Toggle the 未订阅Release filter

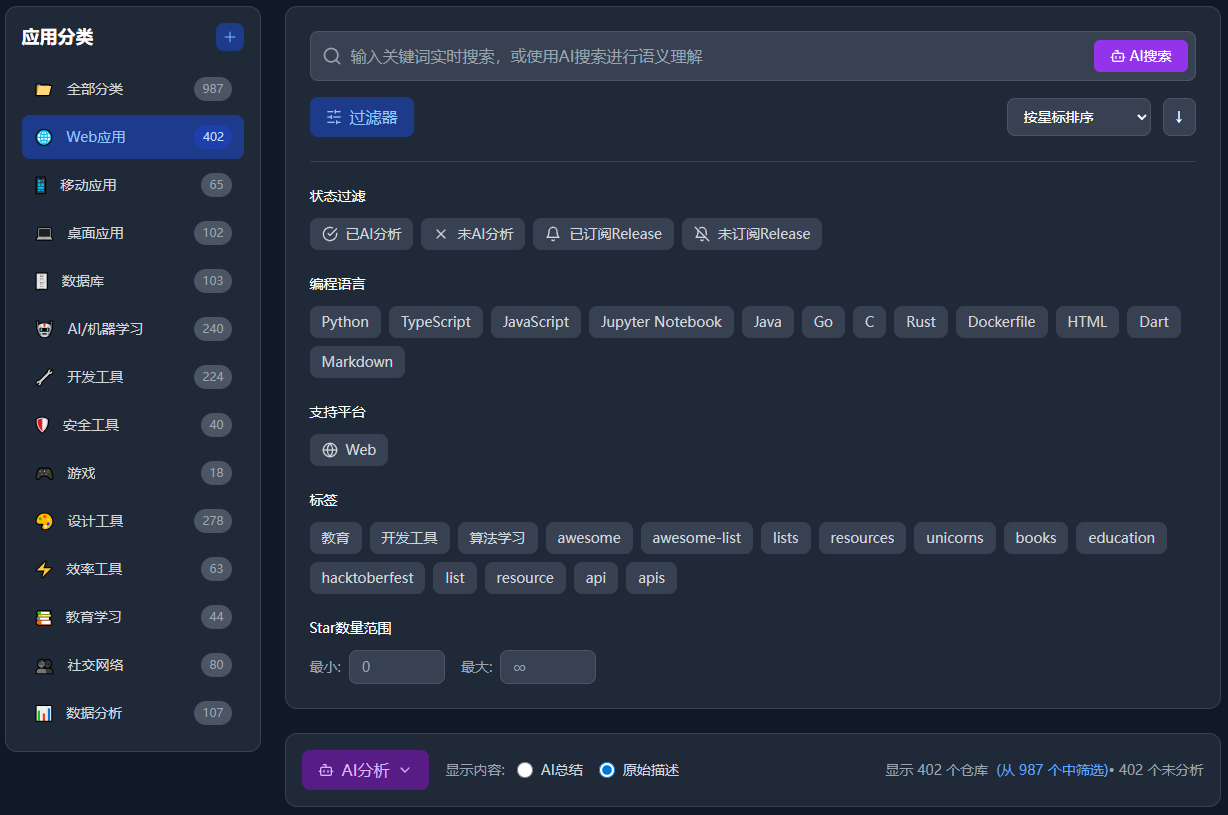tap(751, 234)
